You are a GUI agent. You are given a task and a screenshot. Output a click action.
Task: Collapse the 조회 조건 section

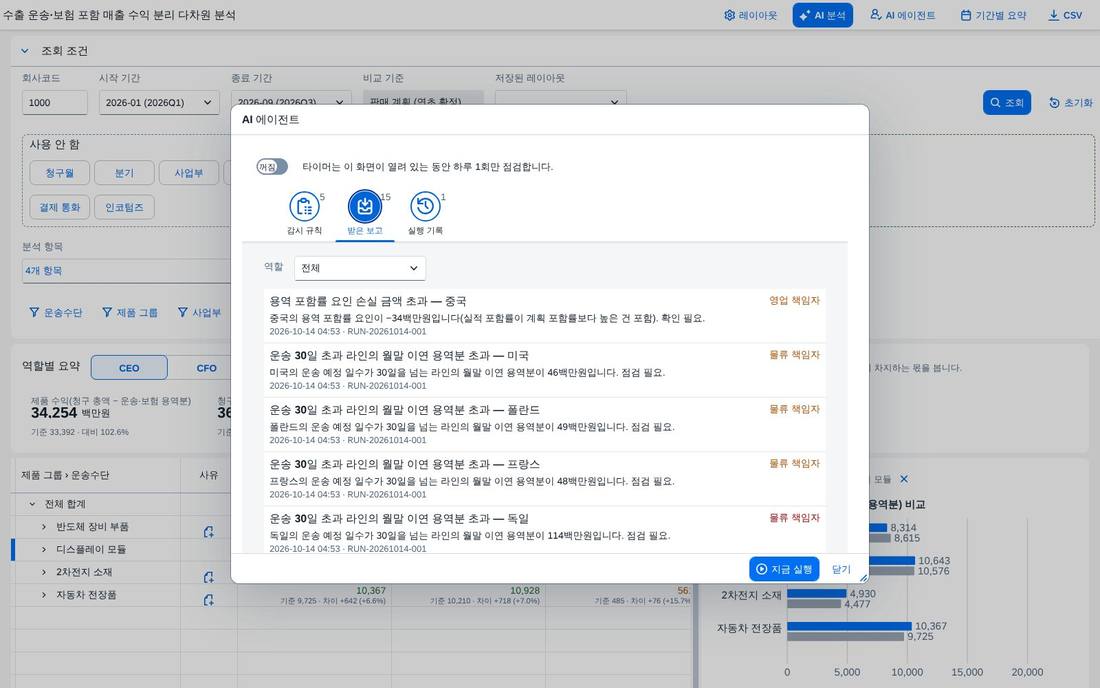25,50
